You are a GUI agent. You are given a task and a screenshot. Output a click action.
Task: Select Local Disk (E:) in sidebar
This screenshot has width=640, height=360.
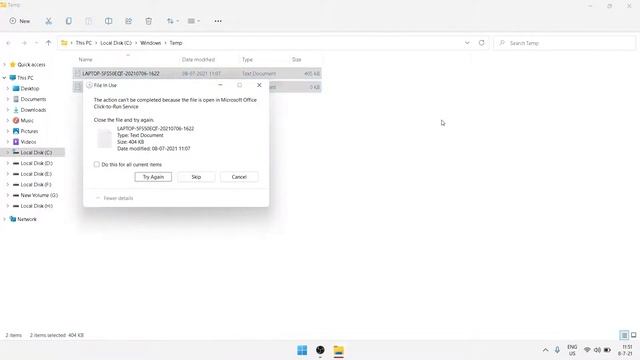click(36, 174)
